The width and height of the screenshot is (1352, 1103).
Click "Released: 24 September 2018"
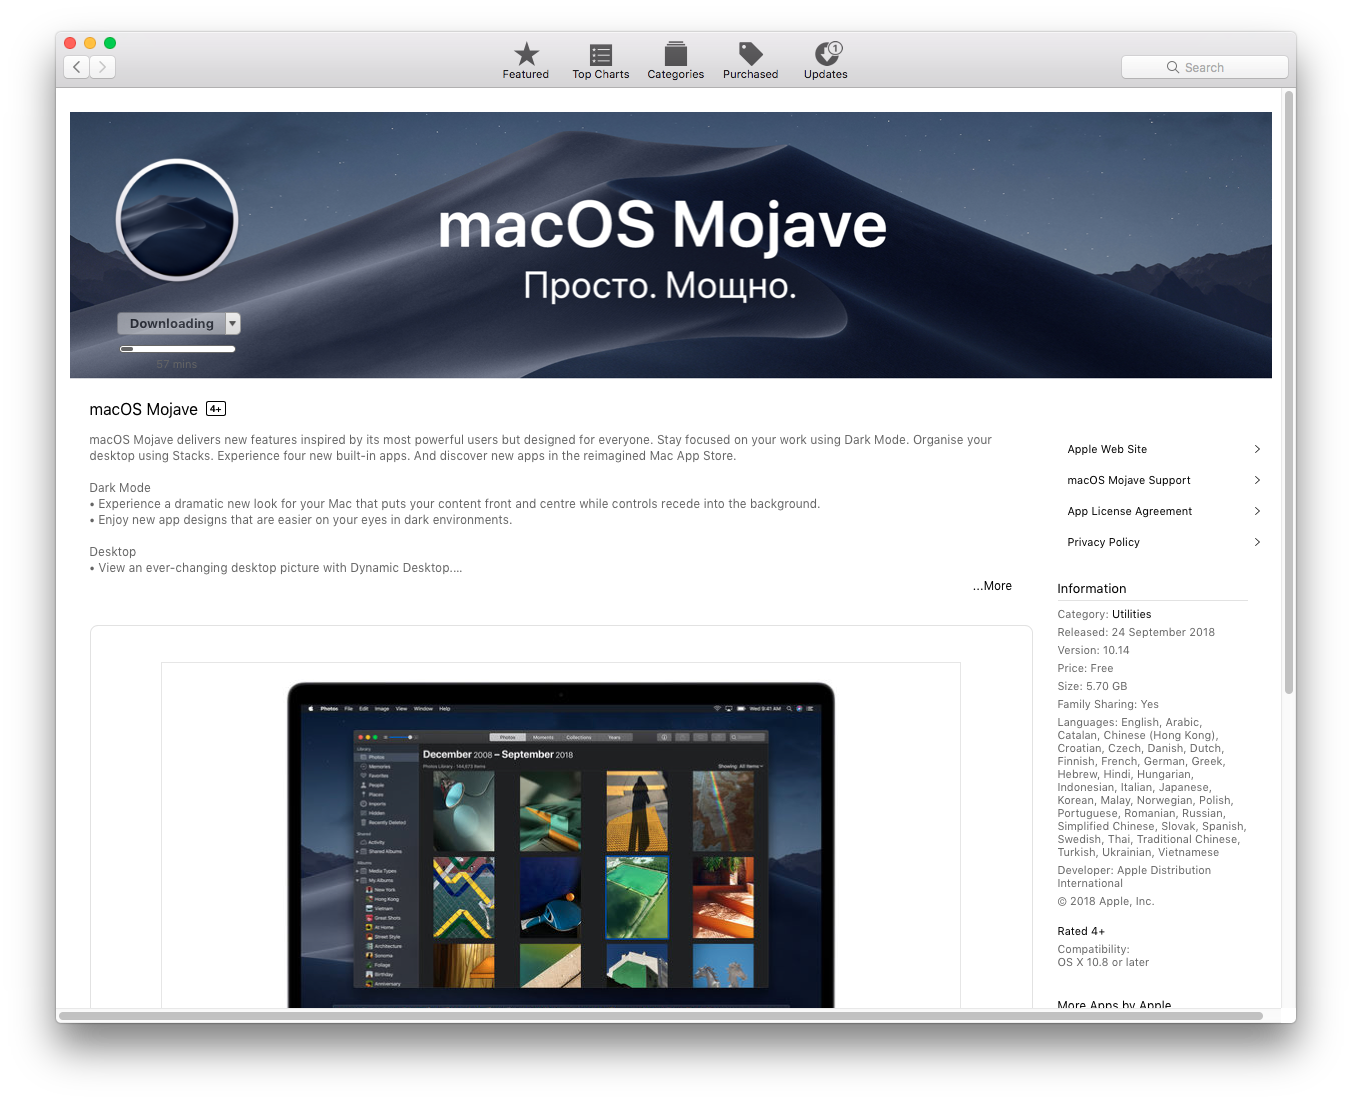pyautogui.click(x=1136, y=632)
